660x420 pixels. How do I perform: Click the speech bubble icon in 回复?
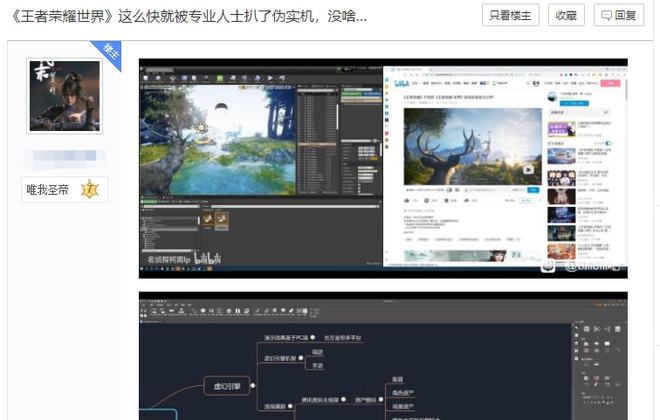[607, 16]
